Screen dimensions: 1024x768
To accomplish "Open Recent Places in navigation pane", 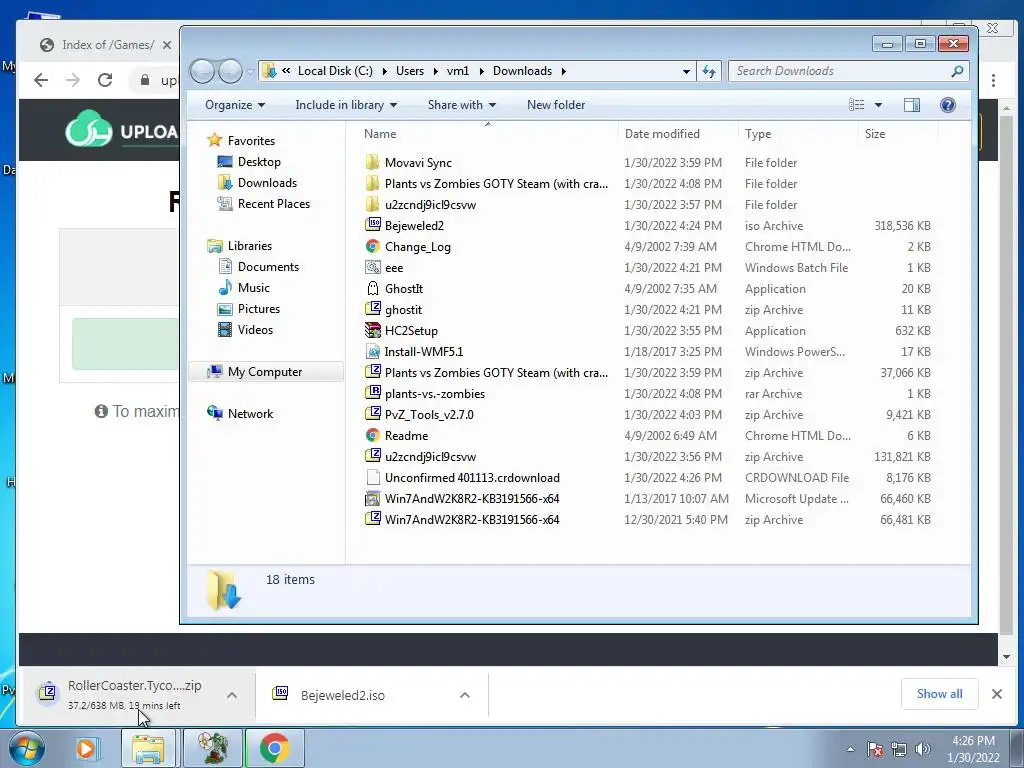I will coord(274,204).
